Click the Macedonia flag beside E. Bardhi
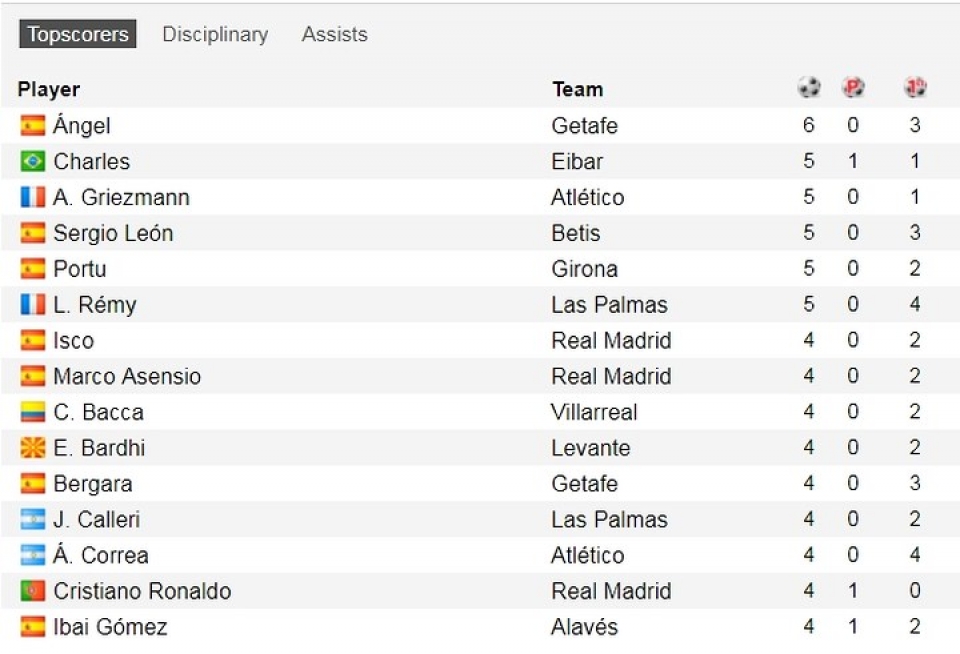Image resolution: width=960 pixels, height=654 pixels. (x=33, y=448)
